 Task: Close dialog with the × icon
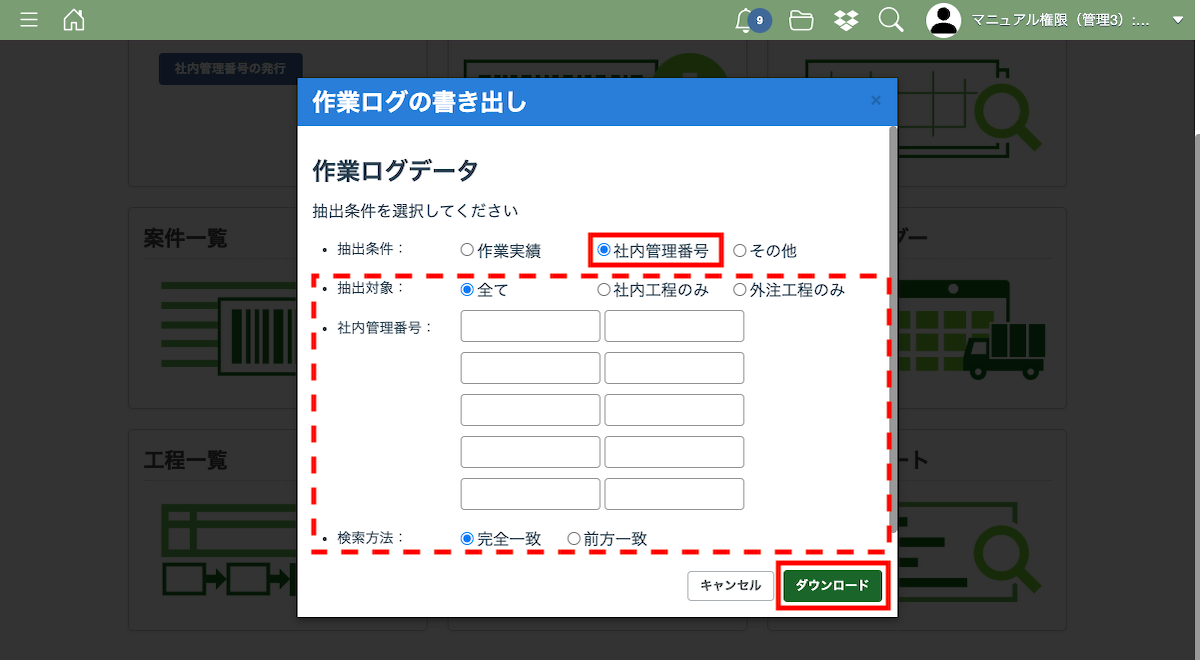point(876,101)
